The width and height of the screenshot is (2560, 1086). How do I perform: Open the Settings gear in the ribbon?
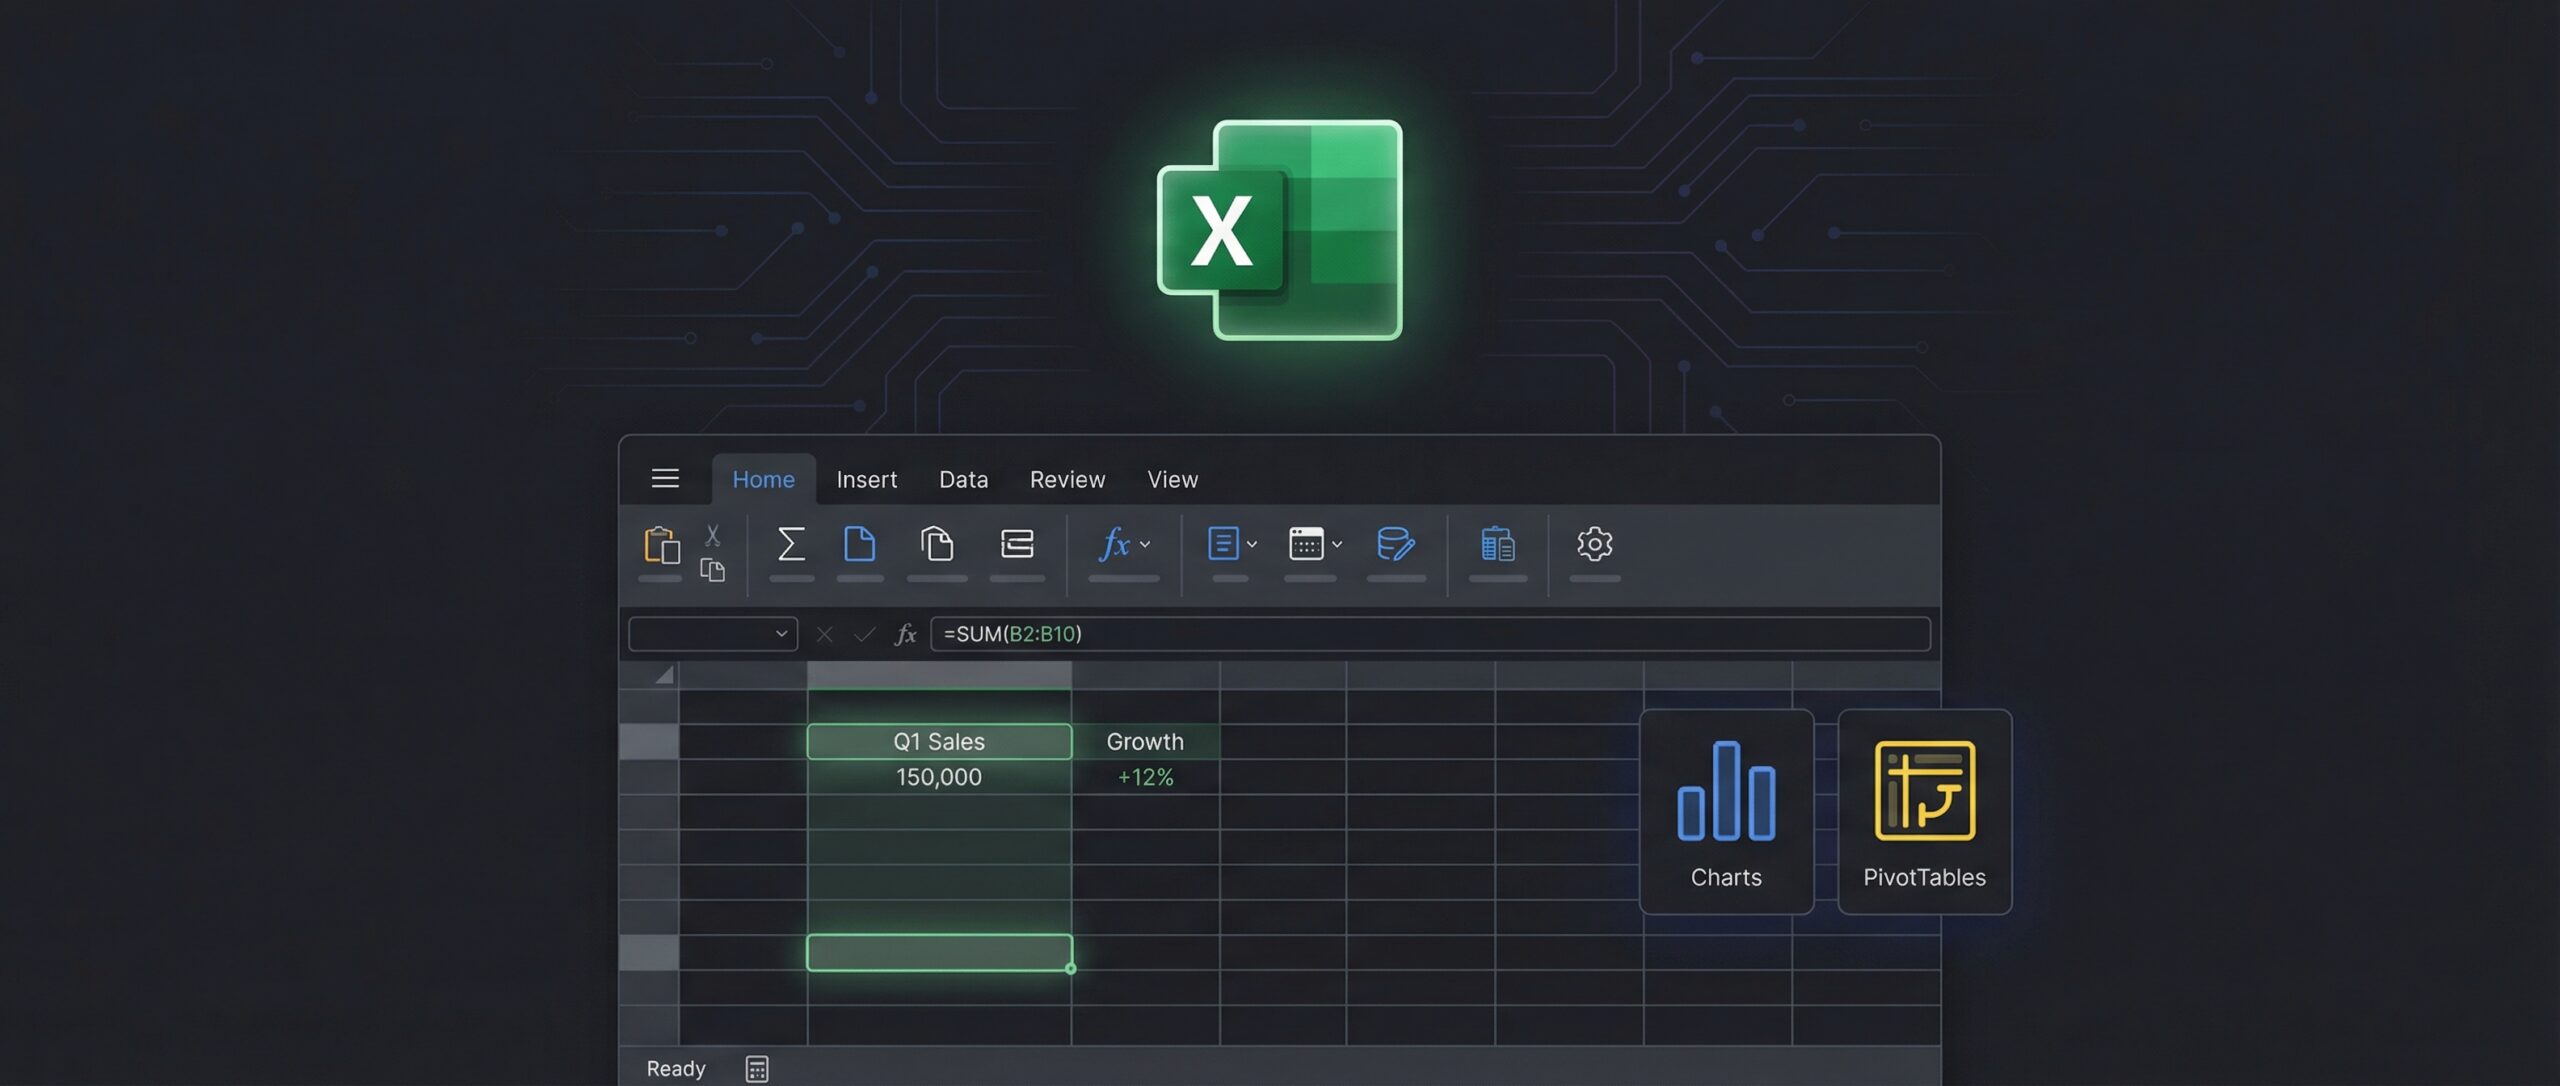1594,545
